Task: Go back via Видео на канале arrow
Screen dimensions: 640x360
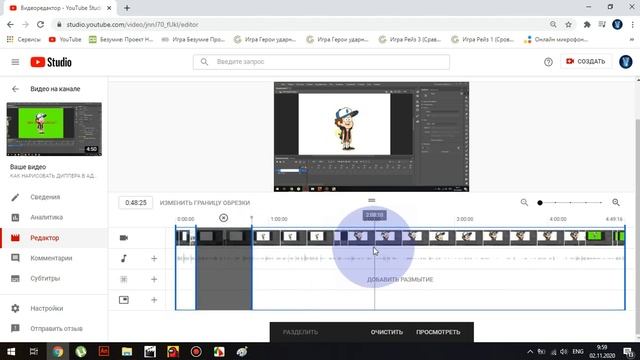Action: [15, 89]
